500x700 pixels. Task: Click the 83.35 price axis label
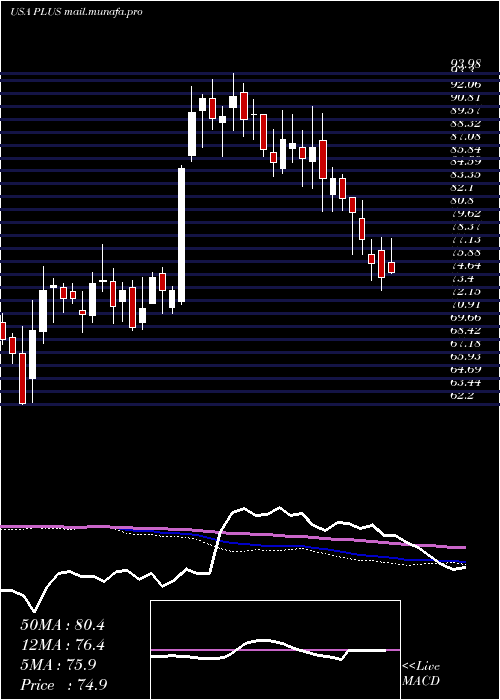(465, 174)
